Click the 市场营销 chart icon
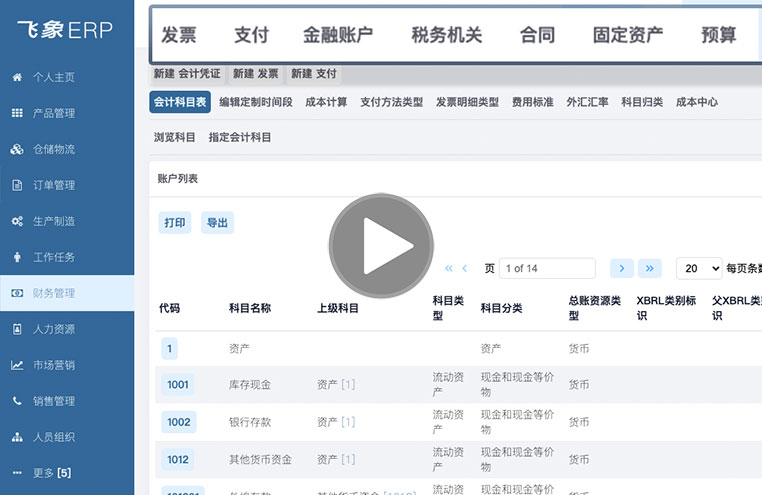The height and width of the screenshot is (495, 762). coord(17,365)
